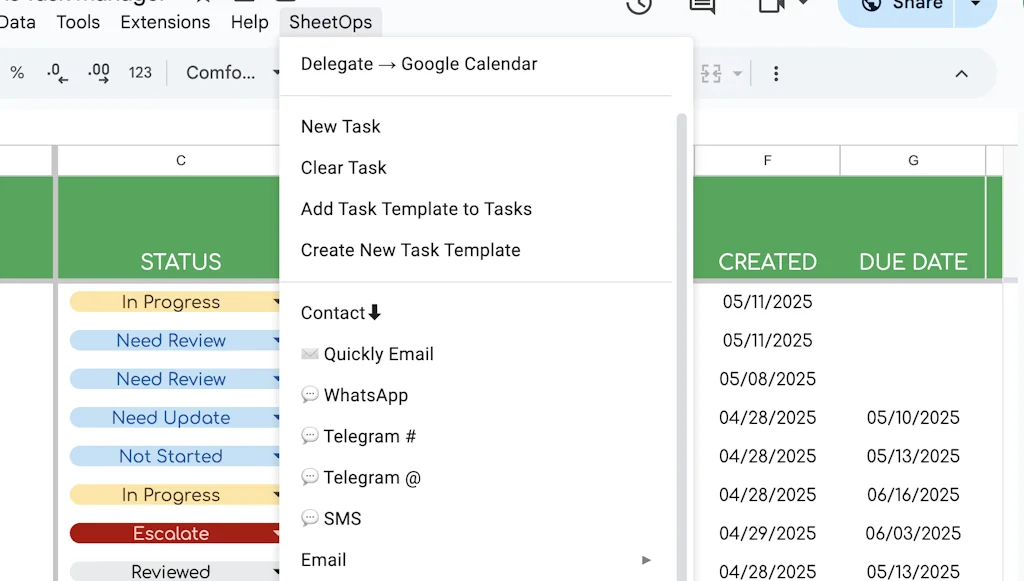Open the three-dot more toolbar options
Screen dimensions: 1024x581
point(776,73)
